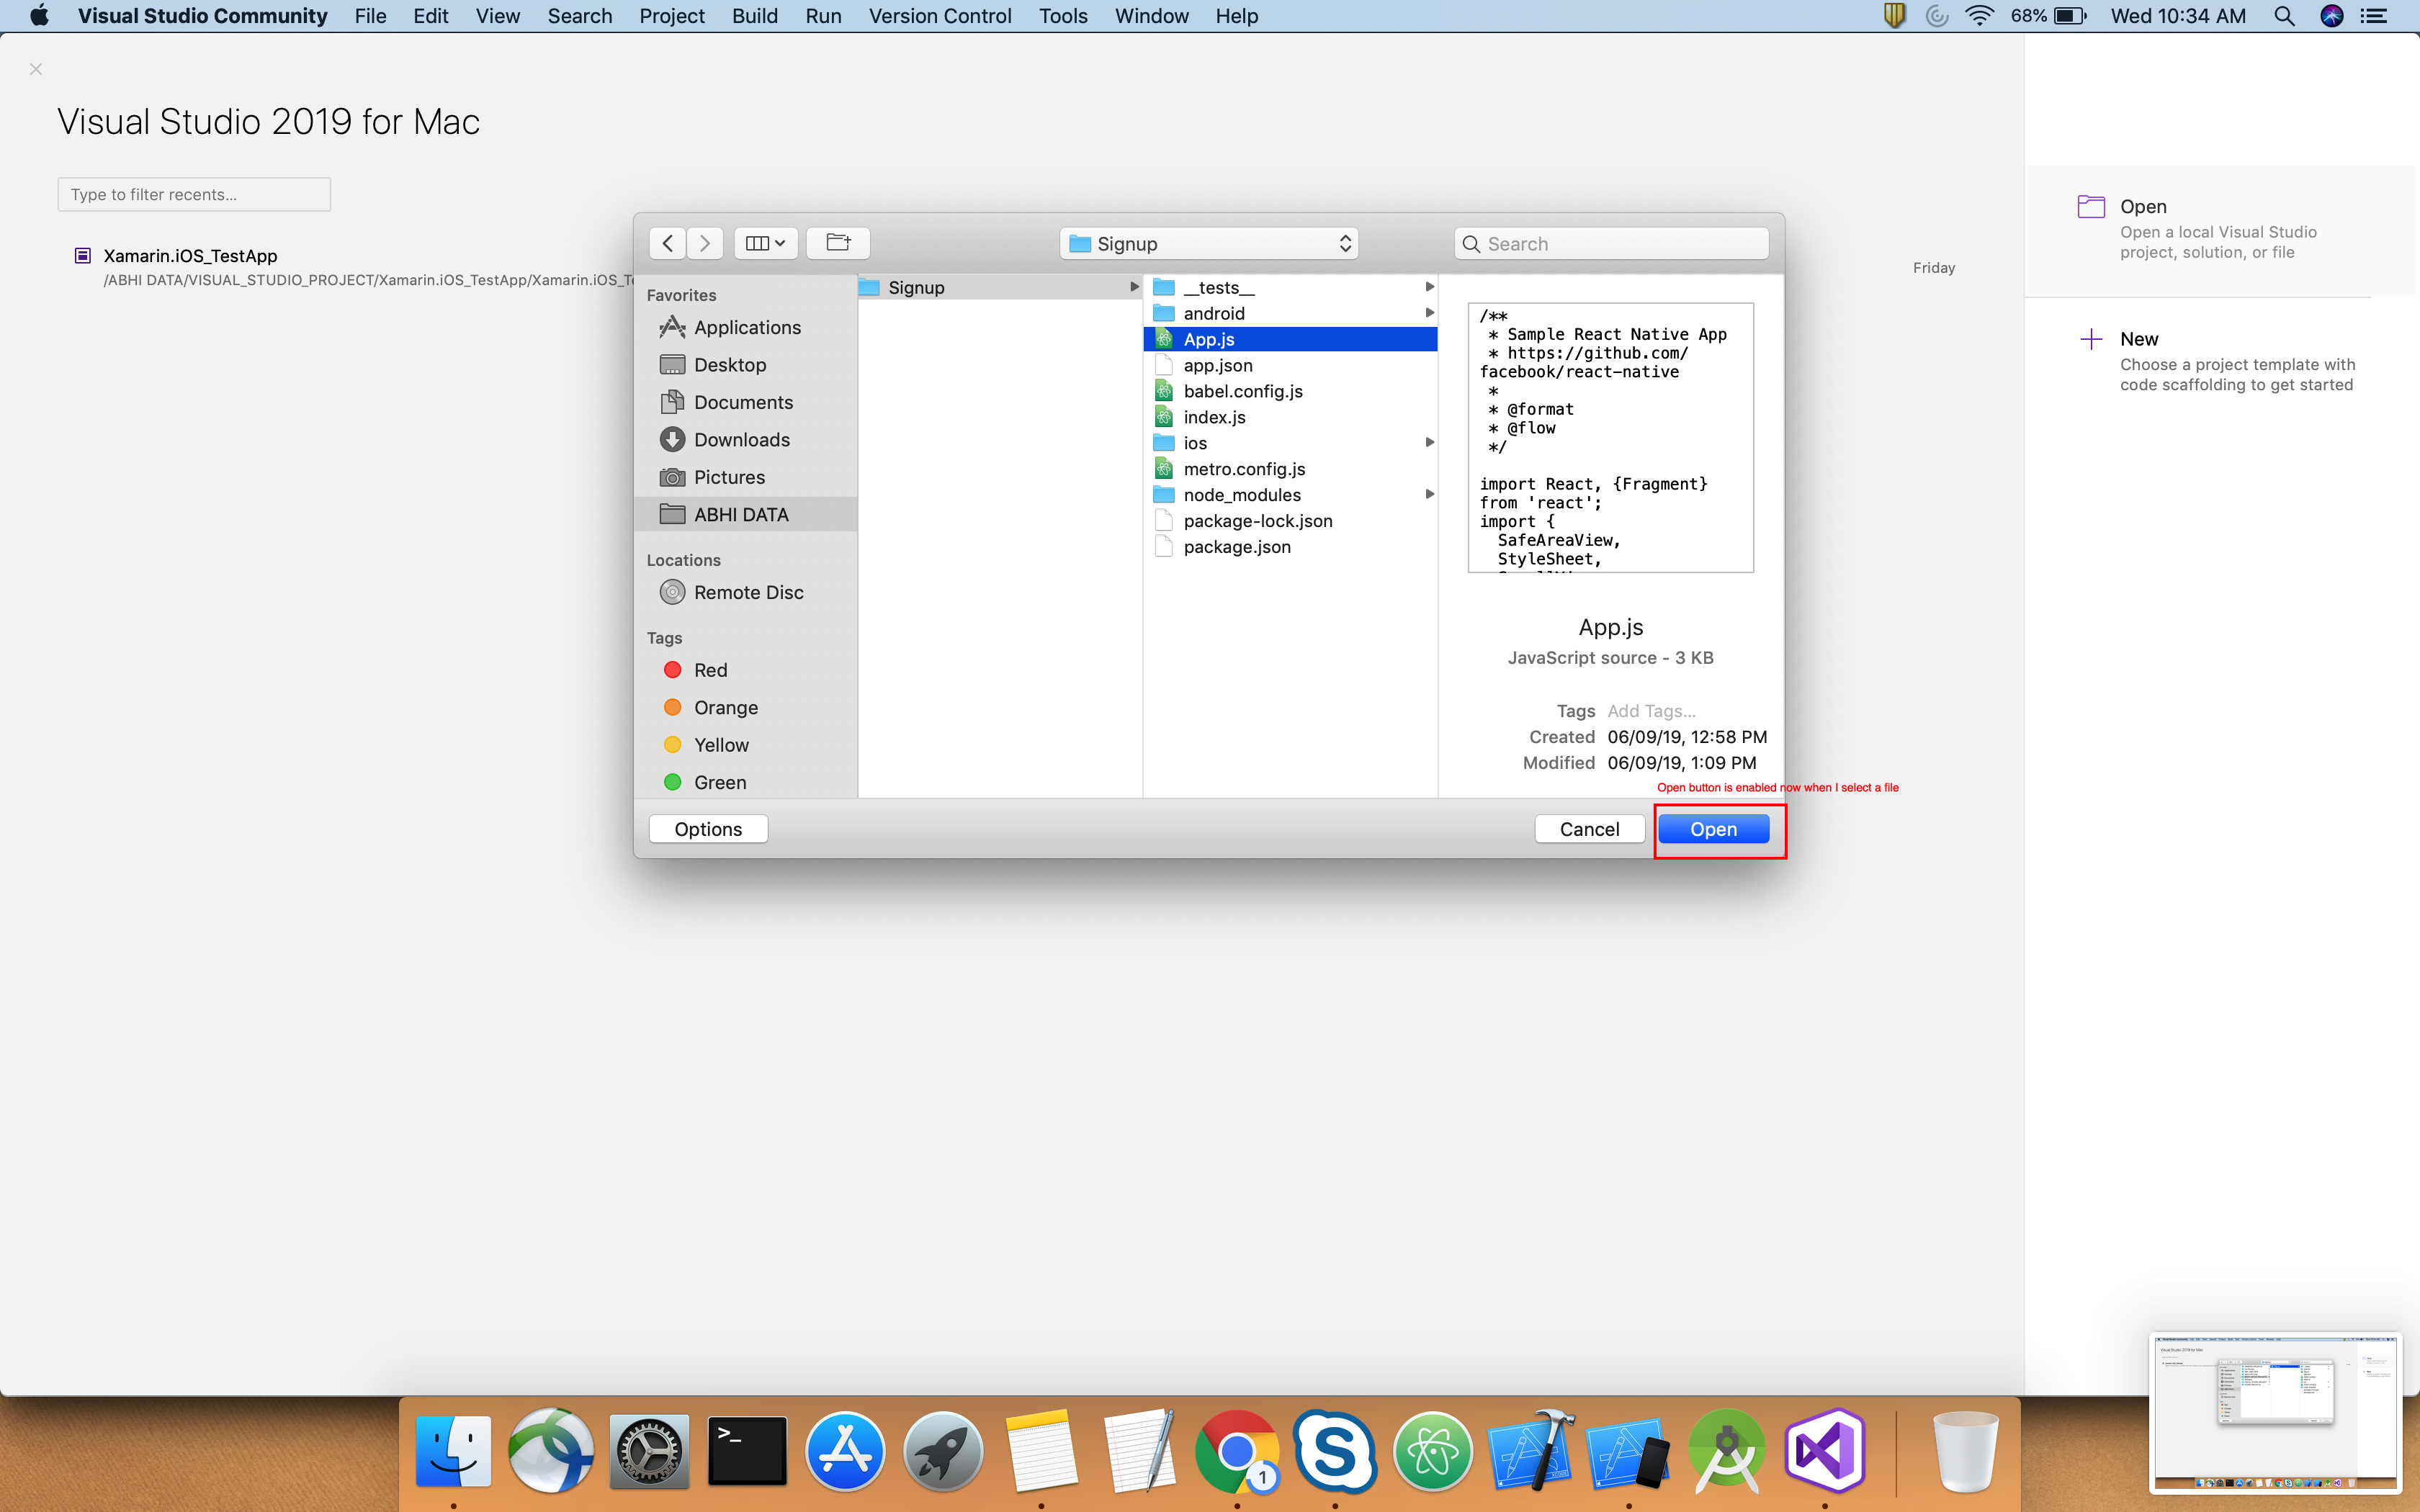Click the Siri icon in menu bar
The height and width of the screenshot is (1512, 2420).
(x=2332, y=16)
